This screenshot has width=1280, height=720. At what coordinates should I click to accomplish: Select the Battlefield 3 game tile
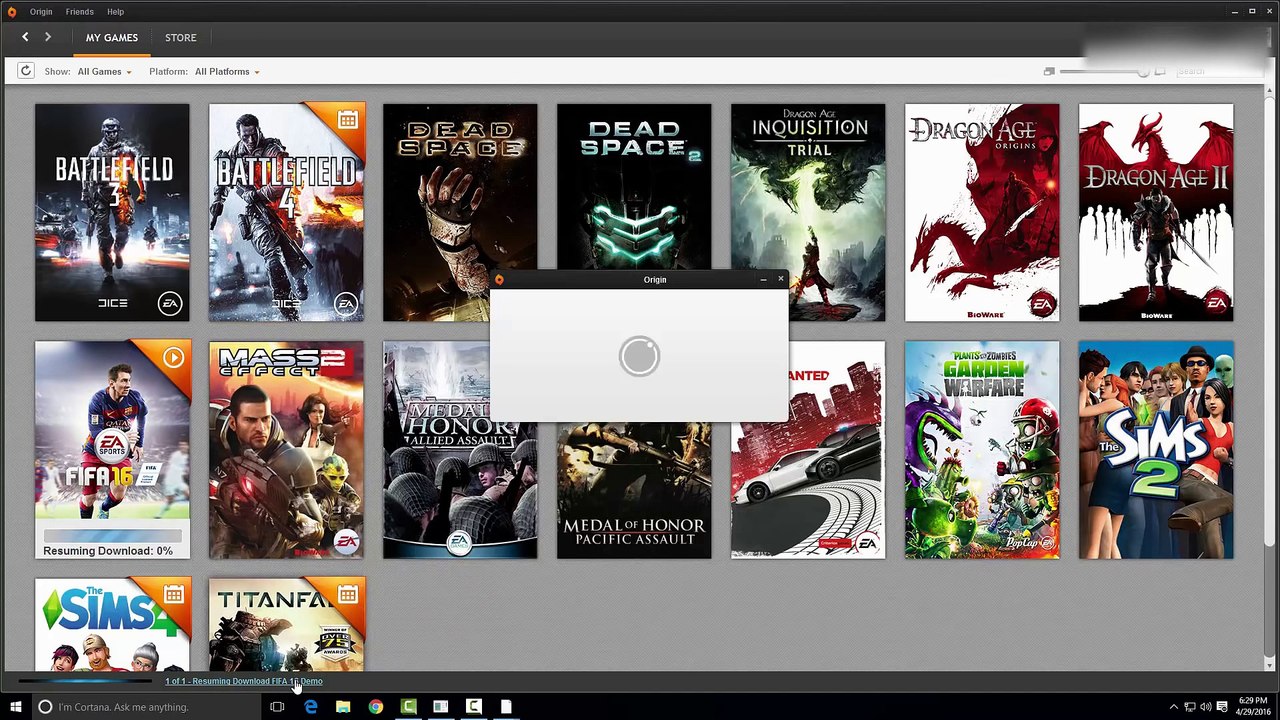click(112, 213)
